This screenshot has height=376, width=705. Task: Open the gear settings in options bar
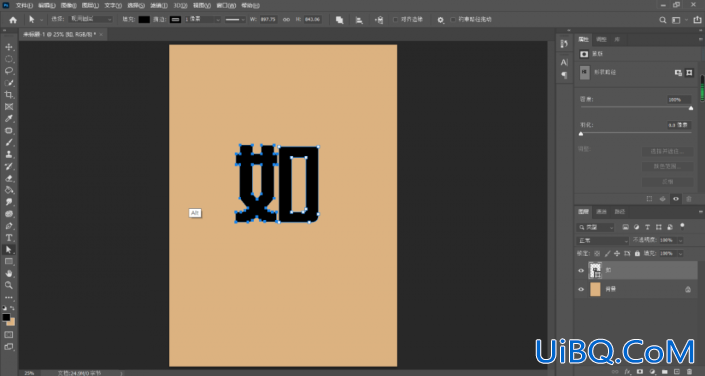[x=441, y=20]
